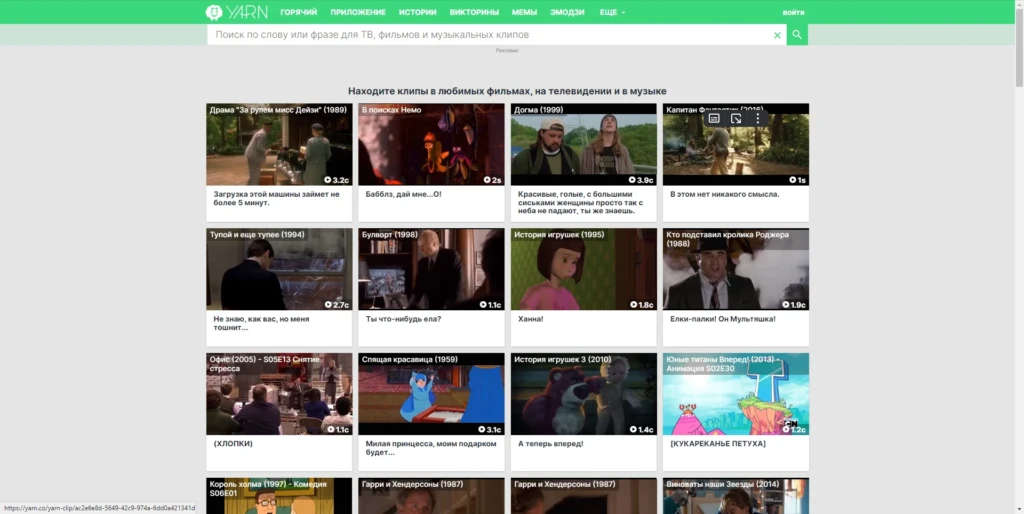Click the 1s play badge on Капитан Фантастик clip

(x=798, y=180)
